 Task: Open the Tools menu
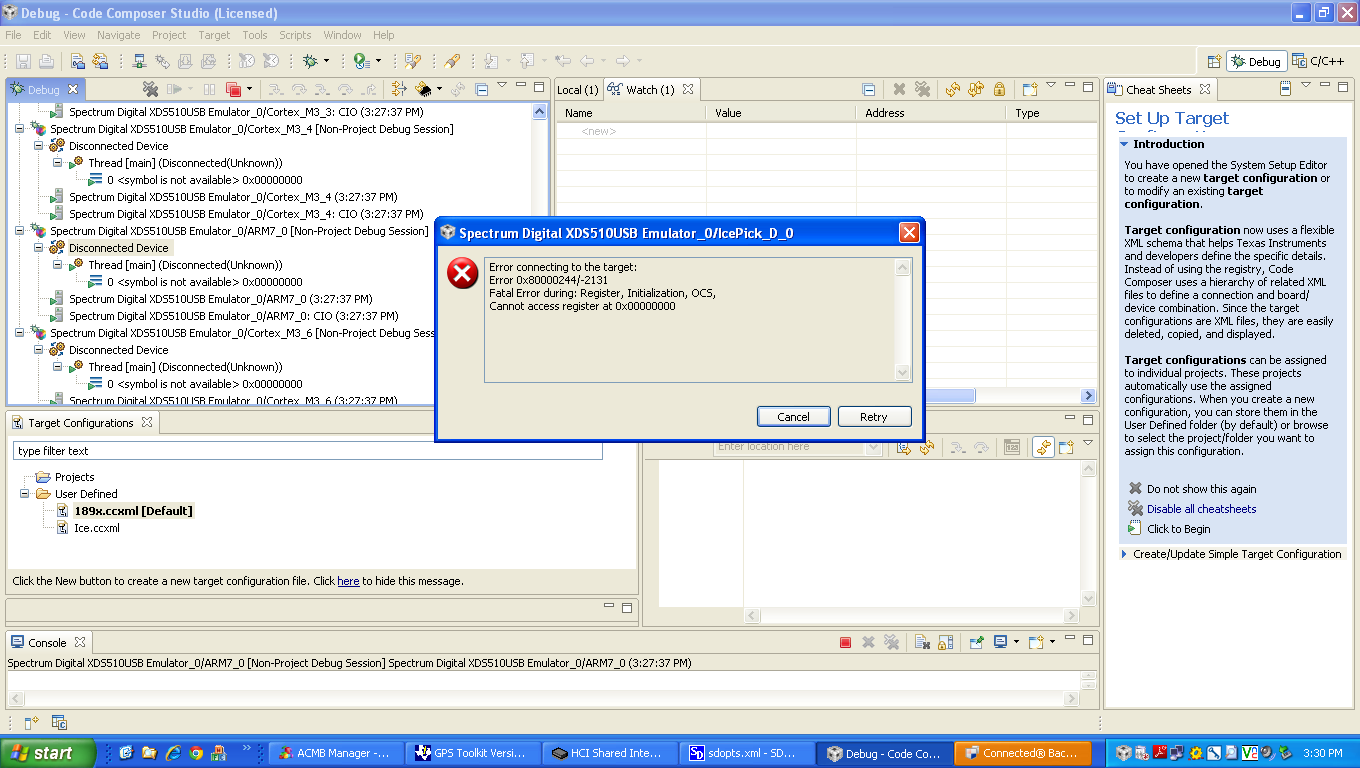coord(255,35)
